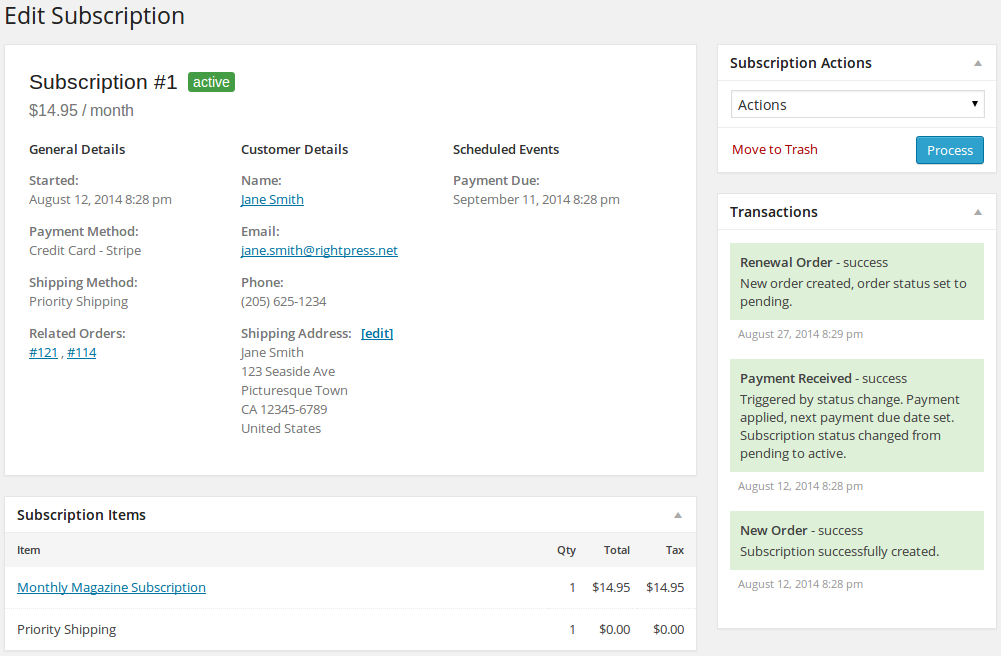Click the green active status badge

[211, 82]
